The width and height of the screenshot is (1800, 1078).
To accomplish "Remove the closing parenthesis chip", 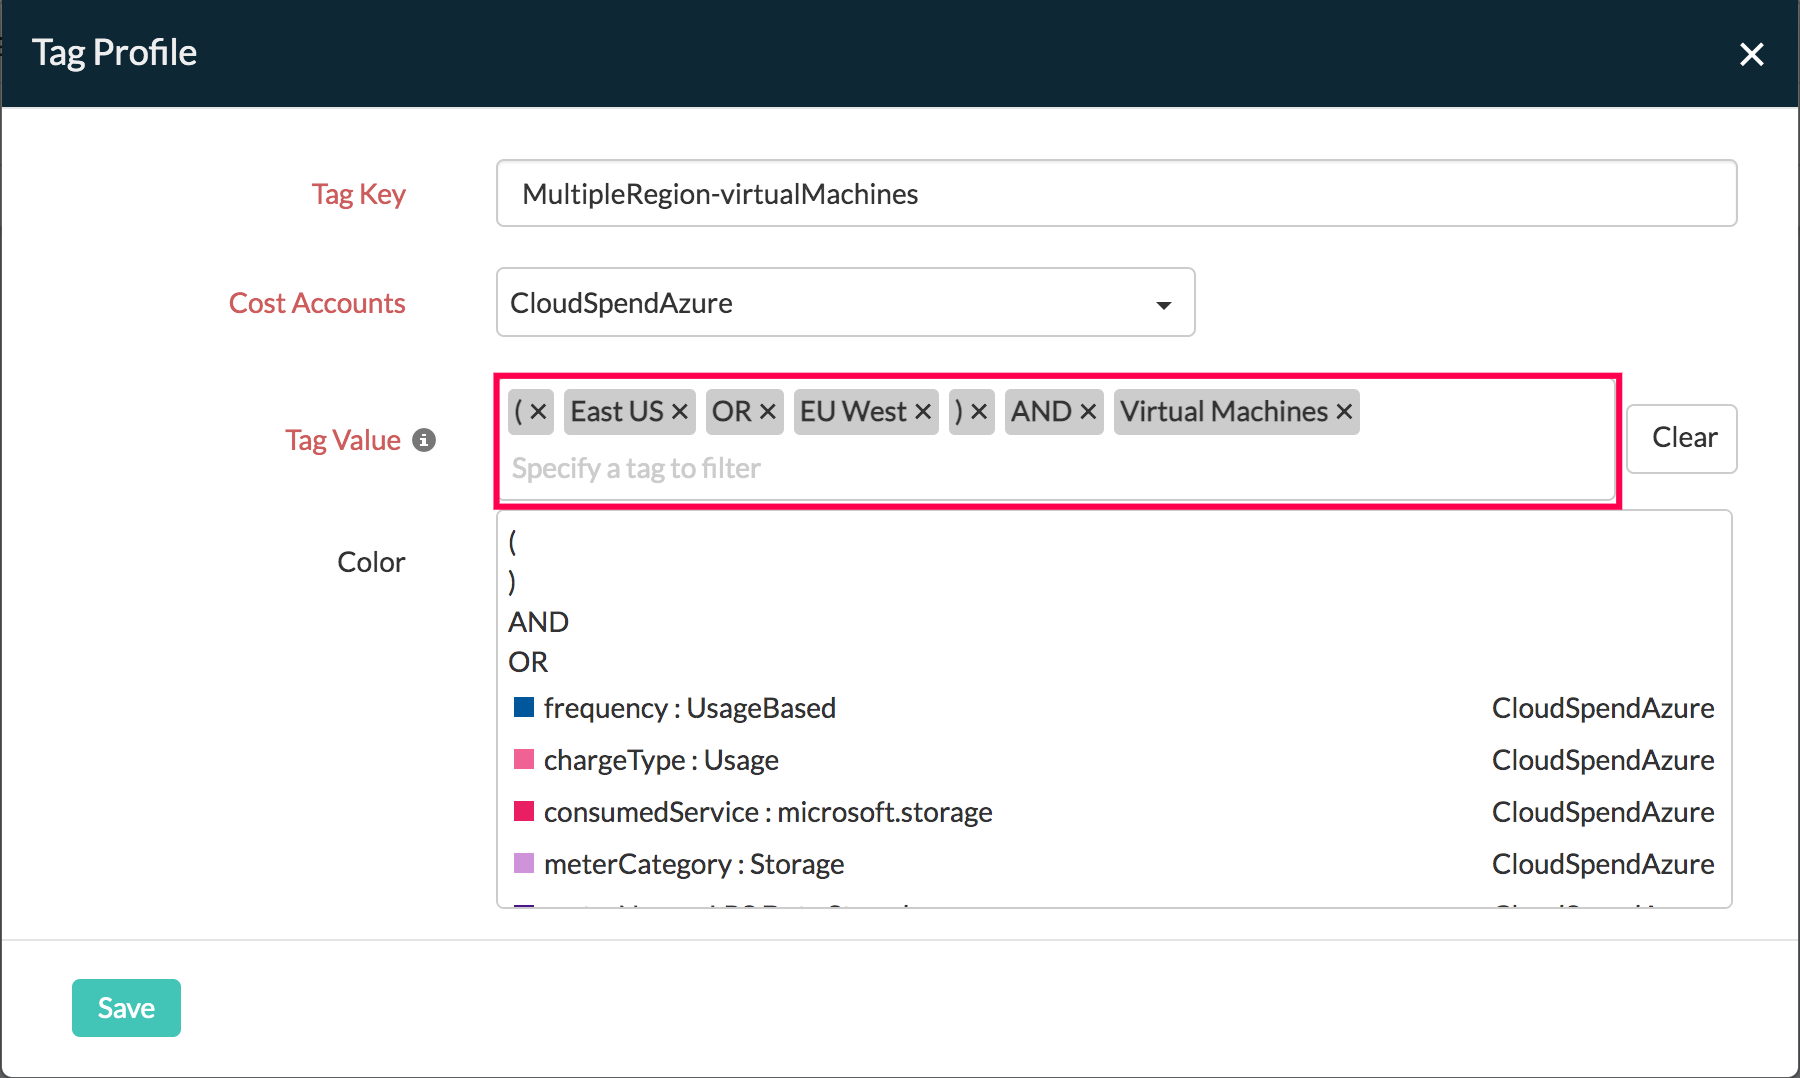I will click(x=979, y=412).
